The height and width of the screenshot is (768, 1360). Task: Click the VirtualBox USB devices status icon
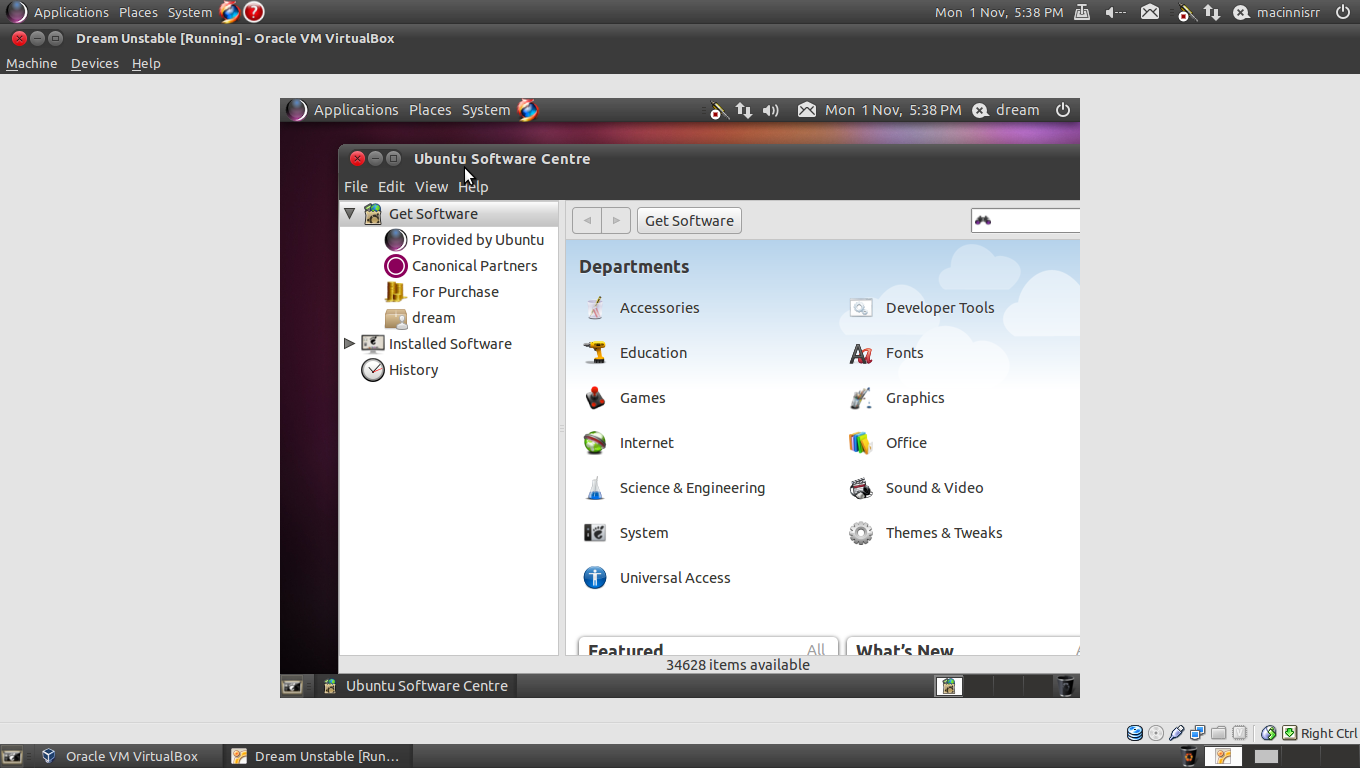coord(1177,733)
